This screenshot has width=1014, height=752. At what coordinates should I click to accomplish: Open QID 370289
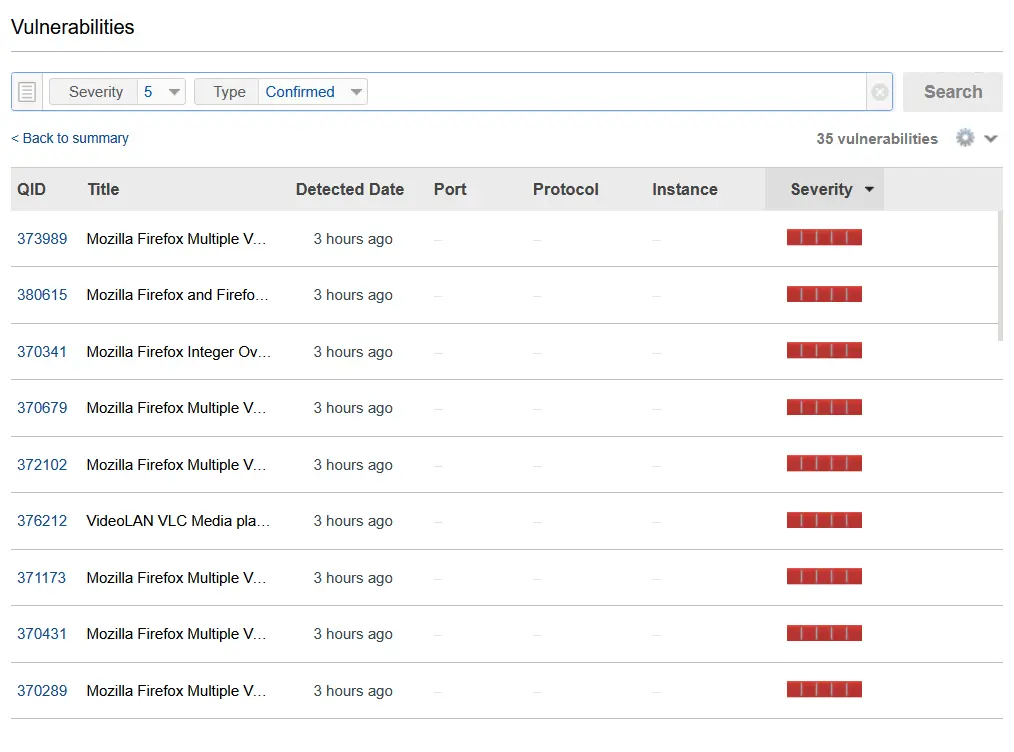click(42, 691)
